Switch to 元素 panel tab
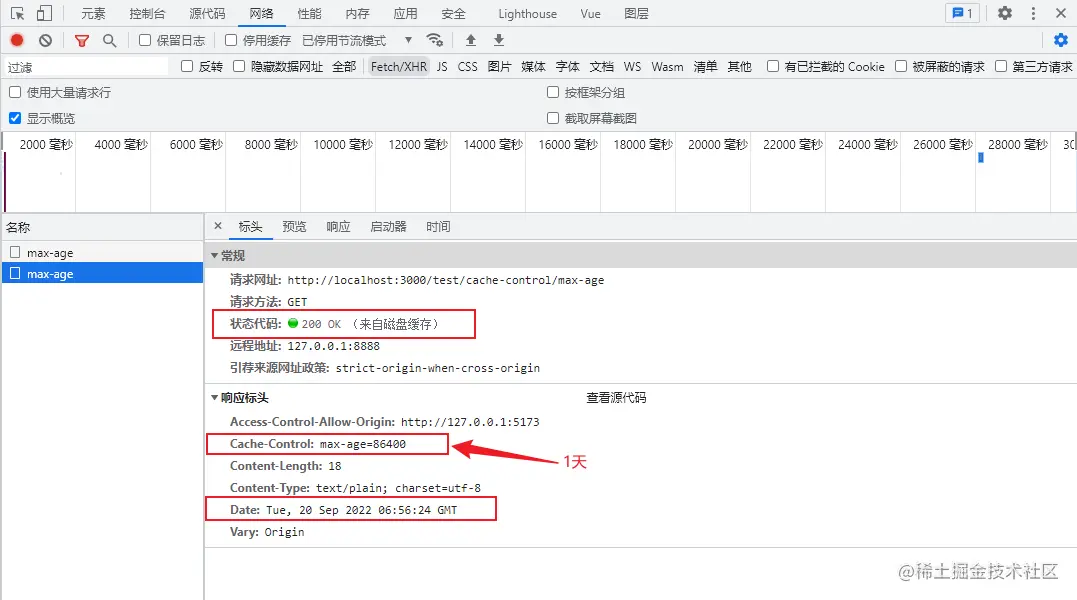This screenshot has height=600, width=1077. (93, 14)
